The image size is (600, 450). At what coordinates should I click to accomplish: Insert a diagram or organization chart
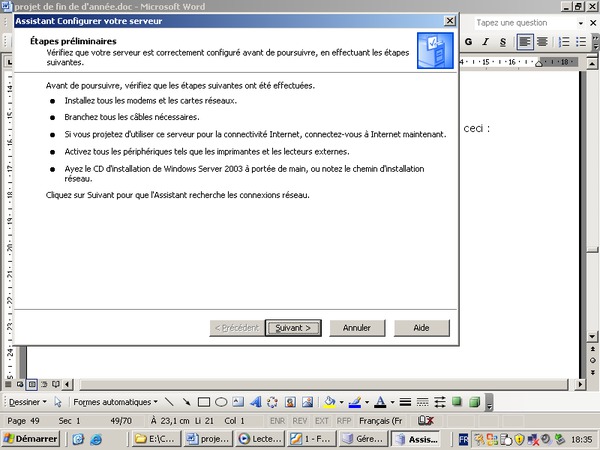272,402
